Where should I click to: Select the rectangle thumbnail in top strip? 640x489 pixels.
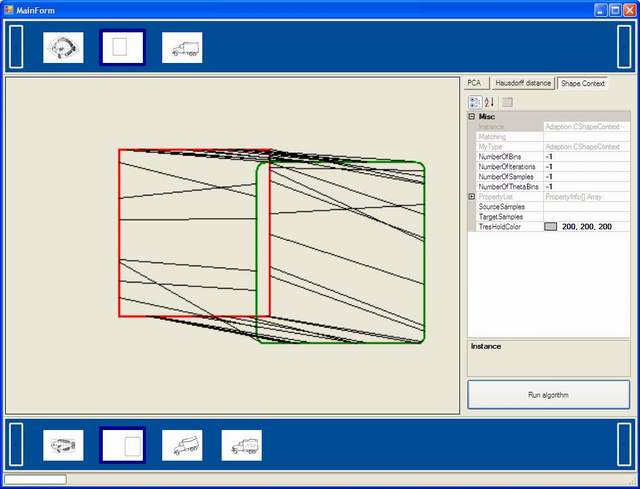122,47
